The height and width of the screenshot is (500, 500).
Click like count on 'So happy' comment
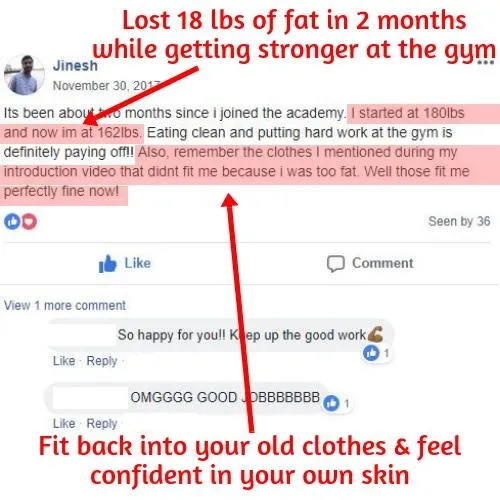(378, 353)
